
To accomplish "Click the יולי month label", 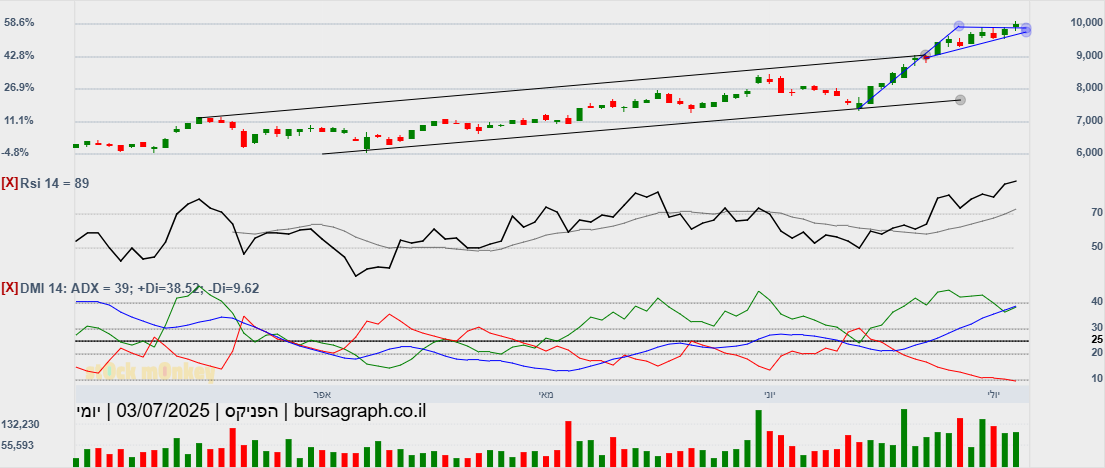I will (x=992, y=394).
